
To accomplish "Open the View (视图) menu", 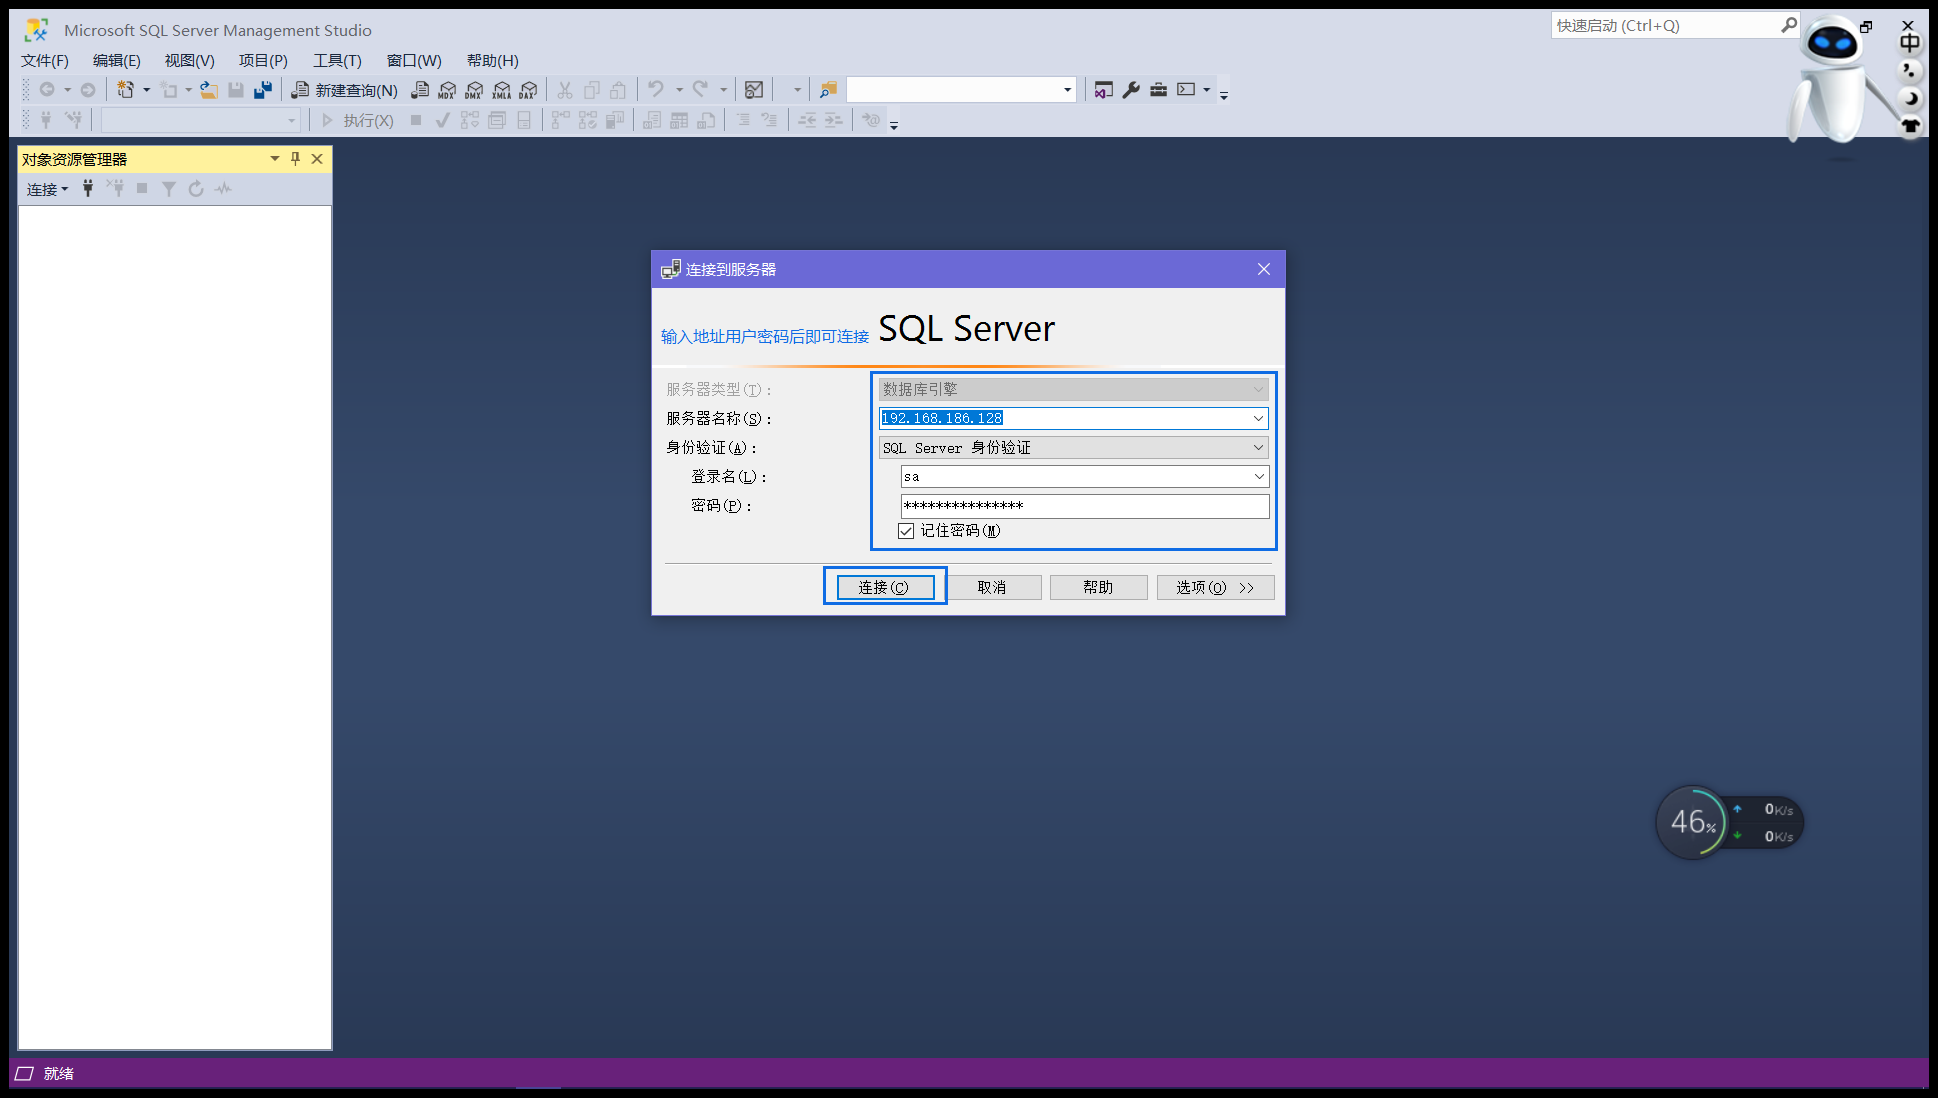I will pos(190,61).
